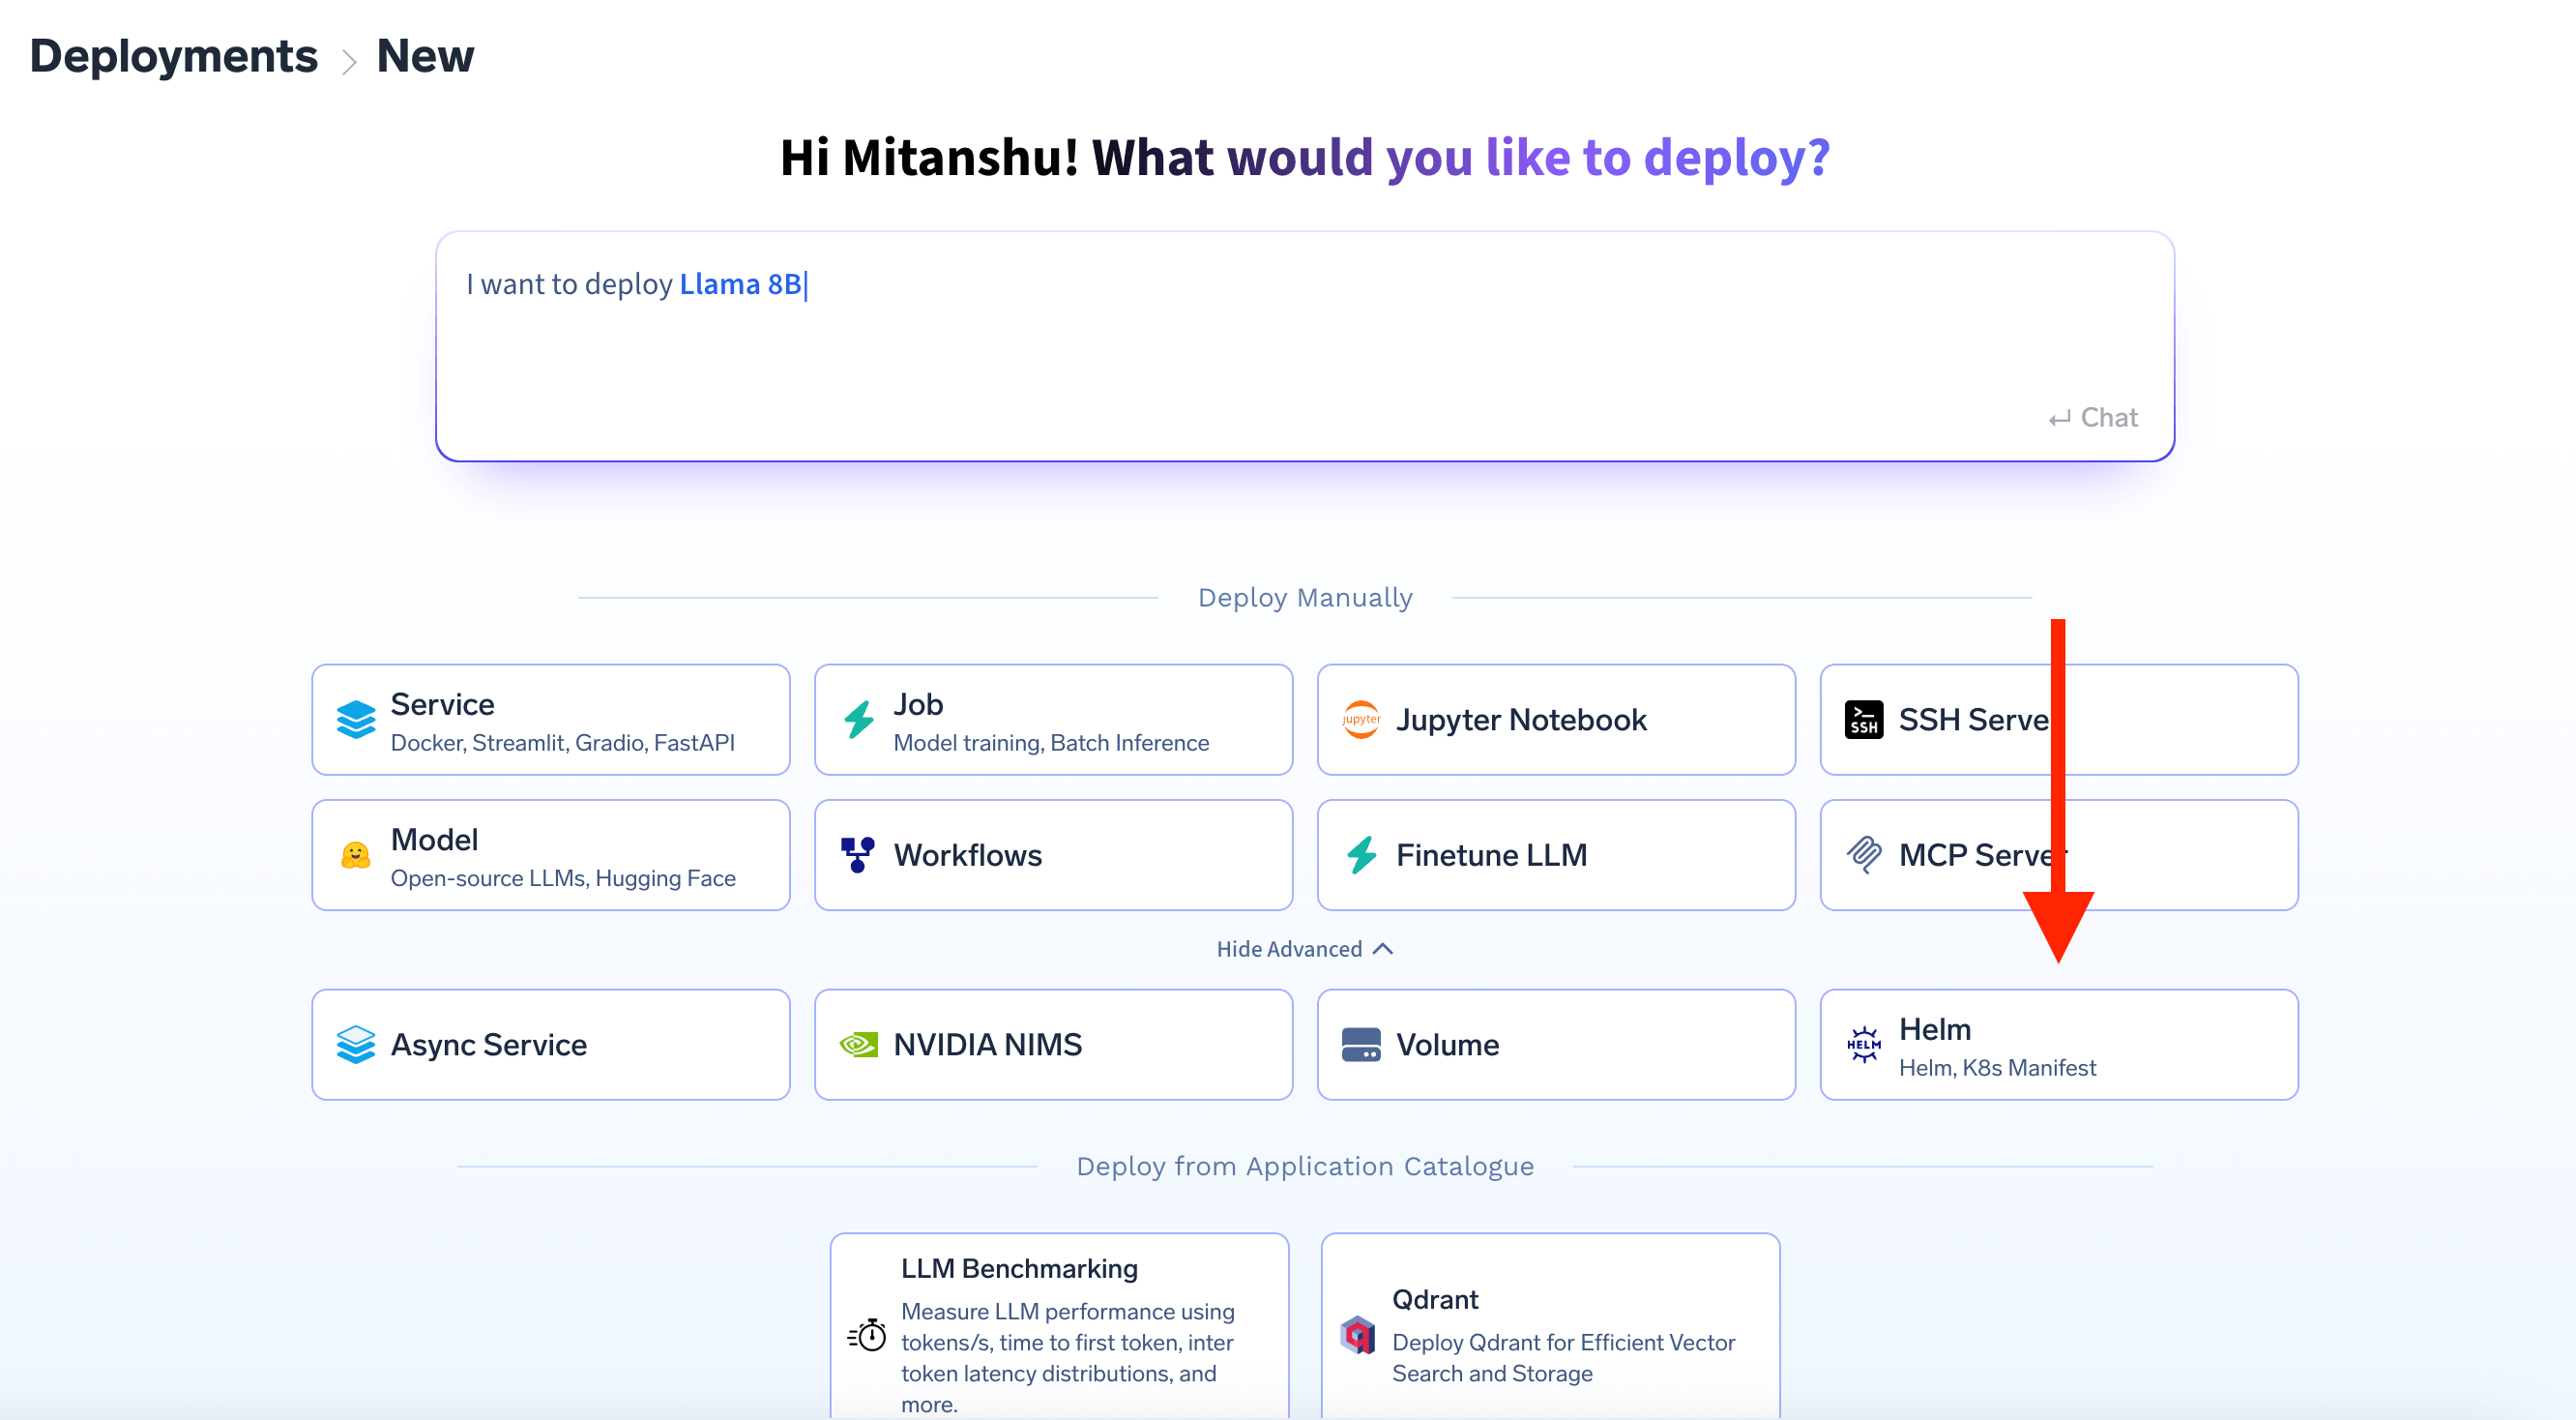Click the Service stacked-layers icon
The image size is (2576, 1420).
click(x=356, y=719)
